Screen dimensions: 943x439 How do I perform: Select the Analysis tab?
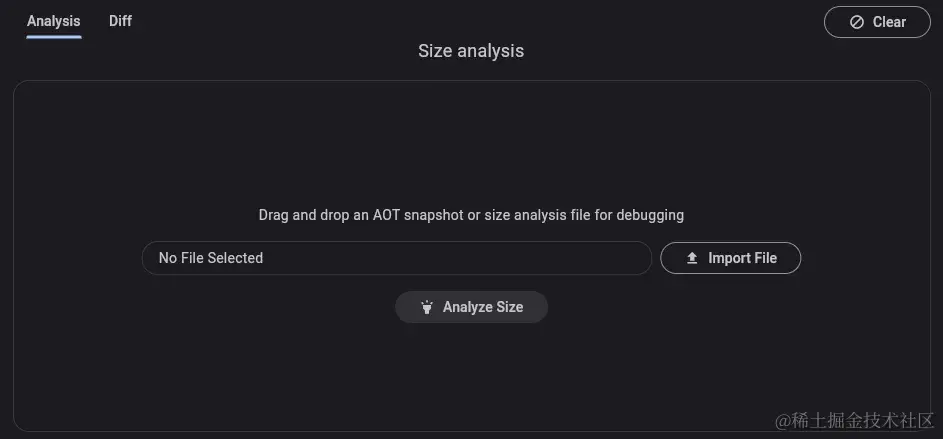(54, 21)
